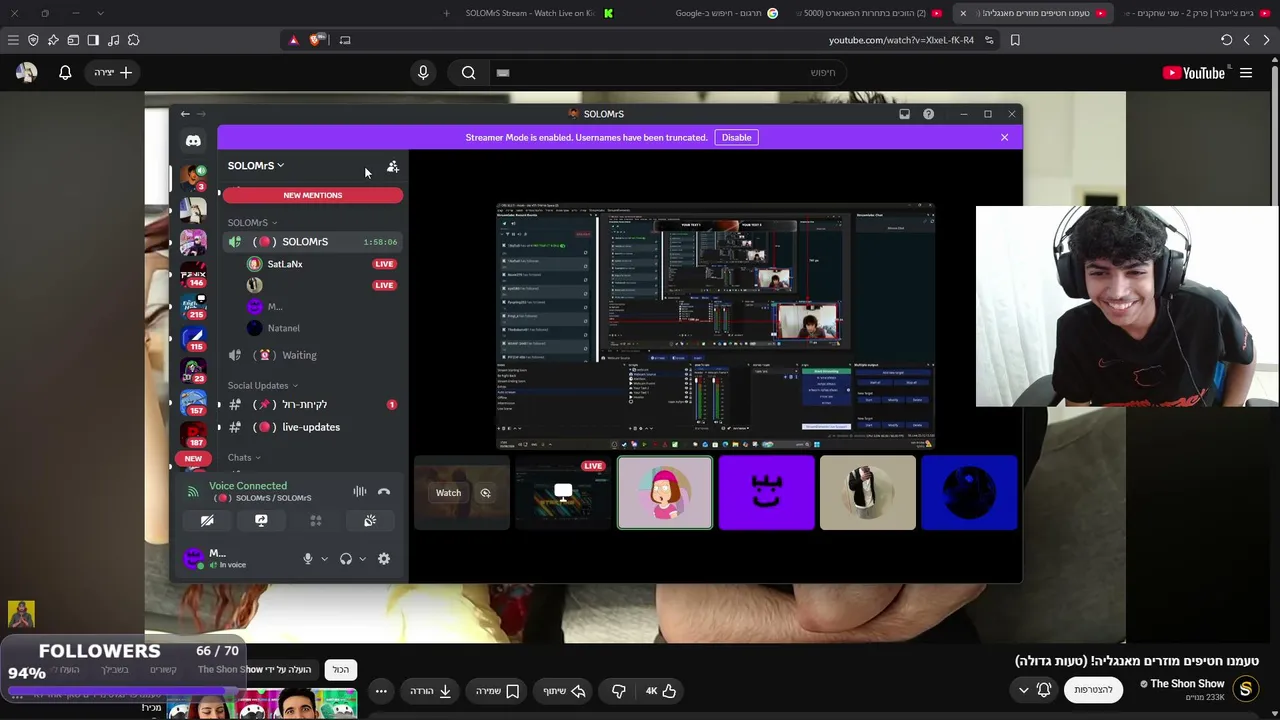Click the YouTube logo
Image resolution: width=1280 pixels, height=720 pixels.
(x=1194, y=73)
